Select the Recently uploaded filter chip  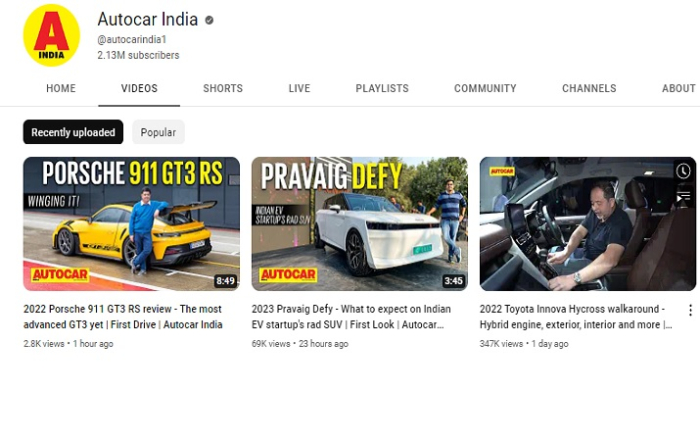(73, 132)
